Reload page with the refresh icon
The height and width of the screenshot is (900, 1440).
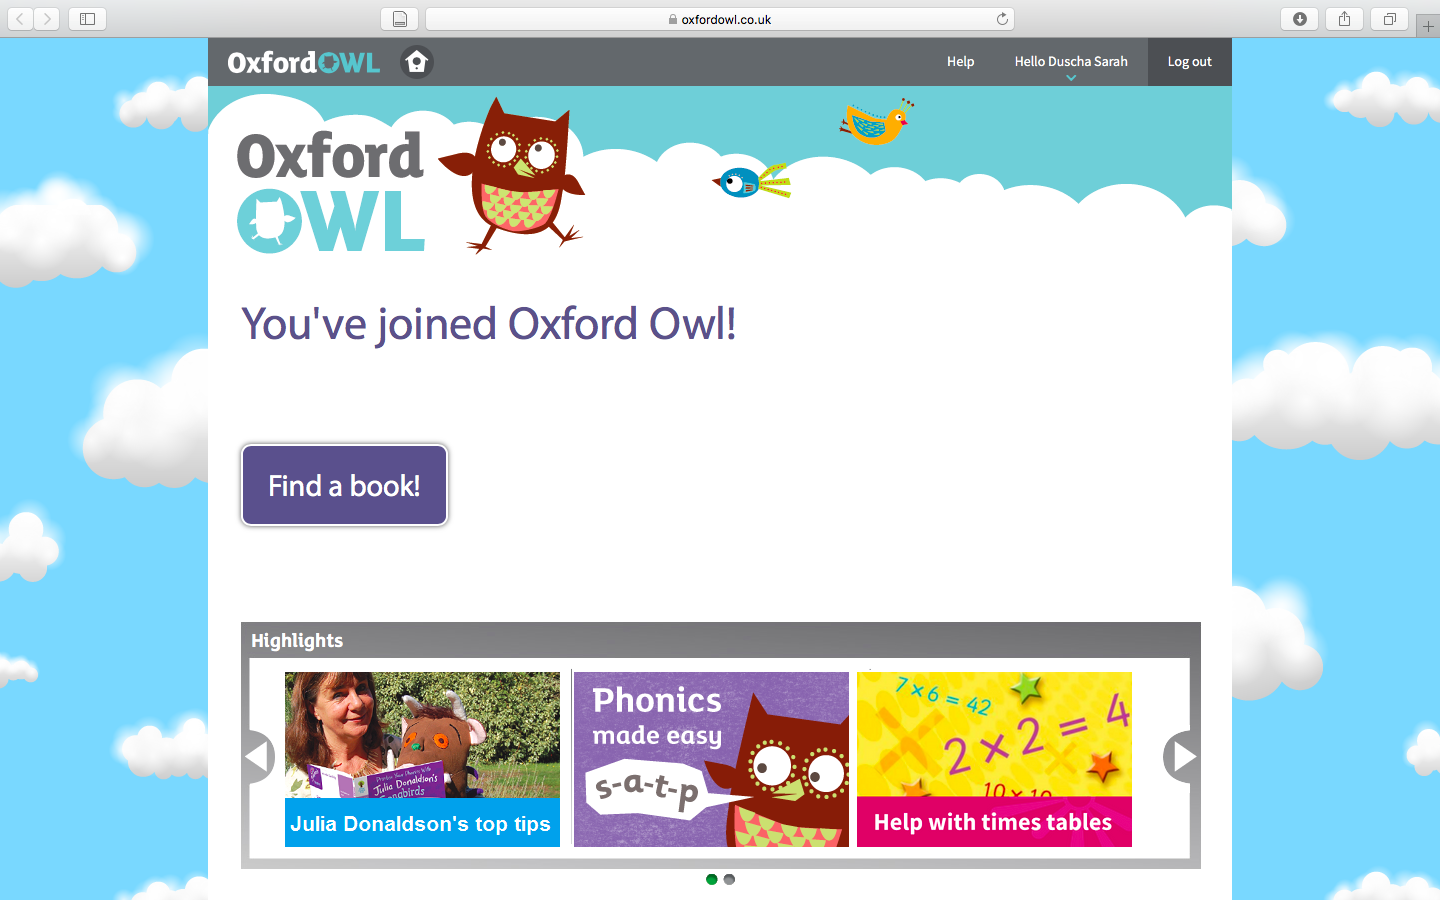(x=1002, y=19)
